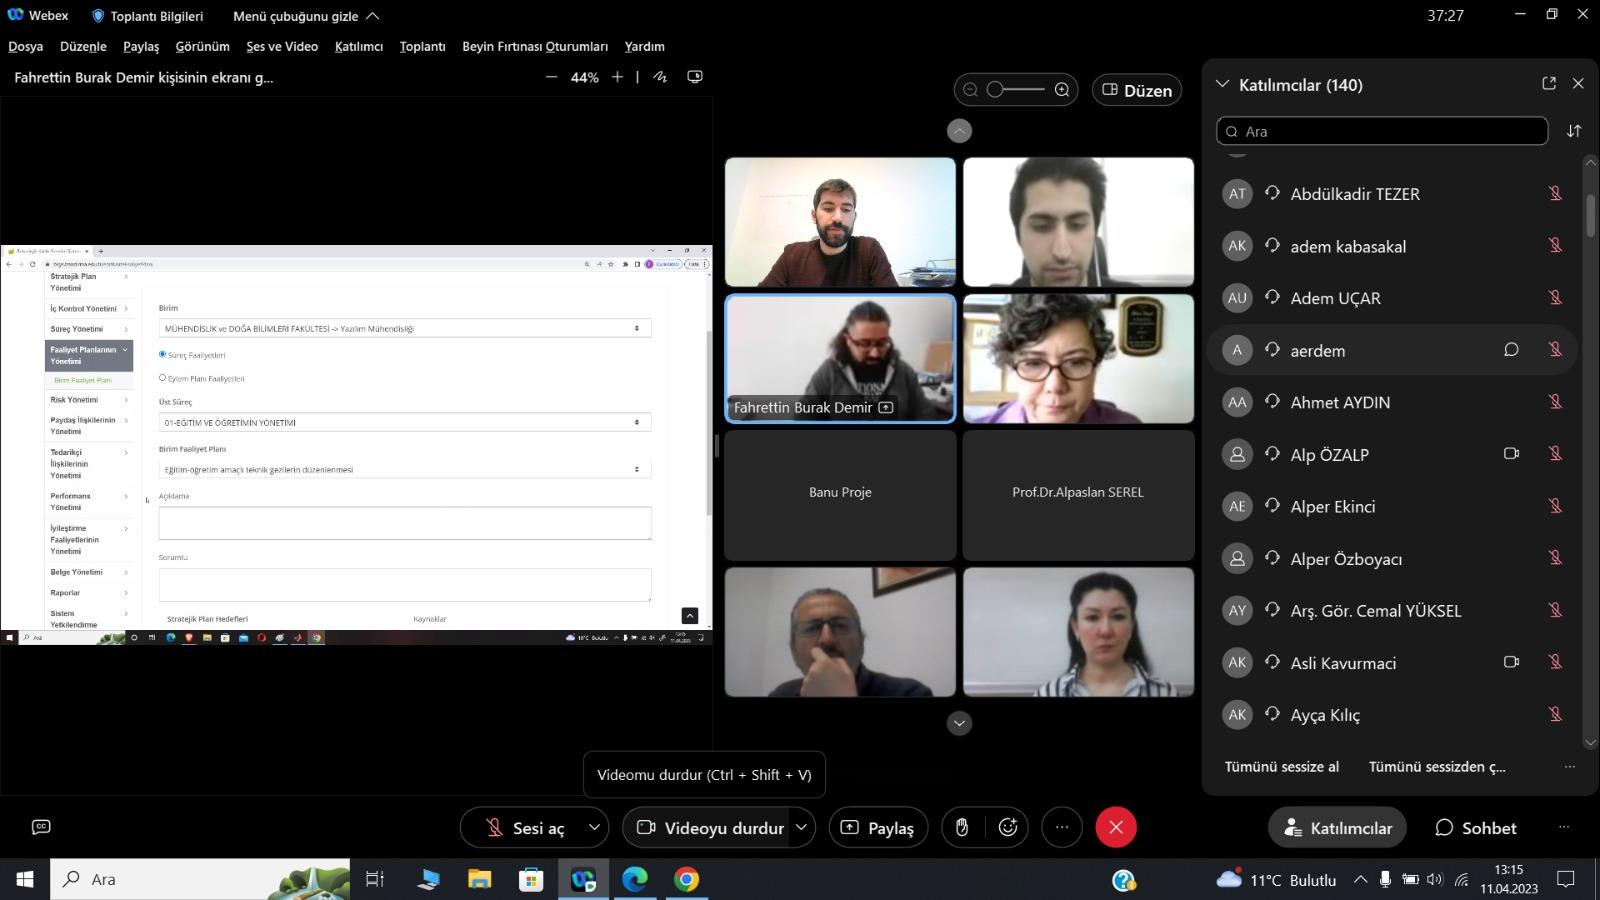The width and height of the screenshot is (1600, 900).
Task: Open Paylaş menu
Action: 141,46
